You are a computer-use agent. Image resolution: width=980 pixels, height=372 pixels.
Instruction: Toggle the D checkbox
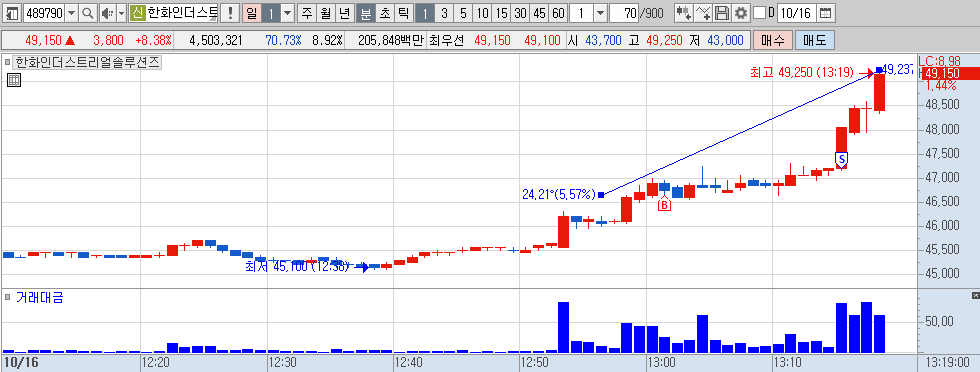pos(759,13)
